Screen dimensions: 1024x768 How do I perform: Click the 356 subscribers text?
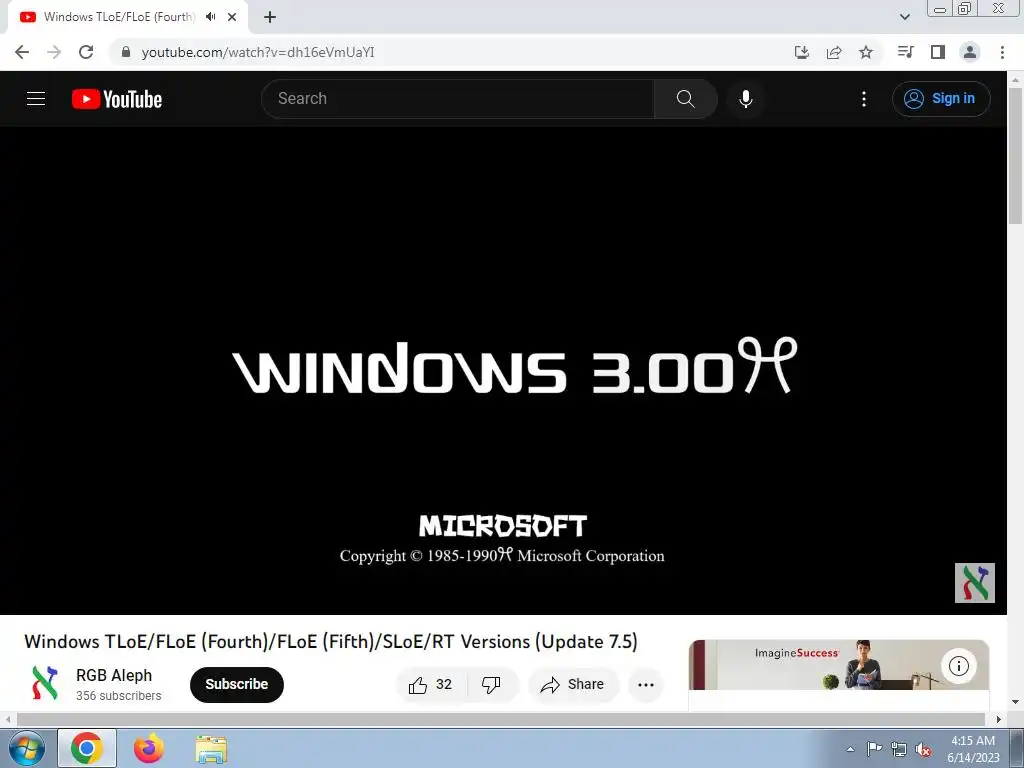[x=118, y=696]
